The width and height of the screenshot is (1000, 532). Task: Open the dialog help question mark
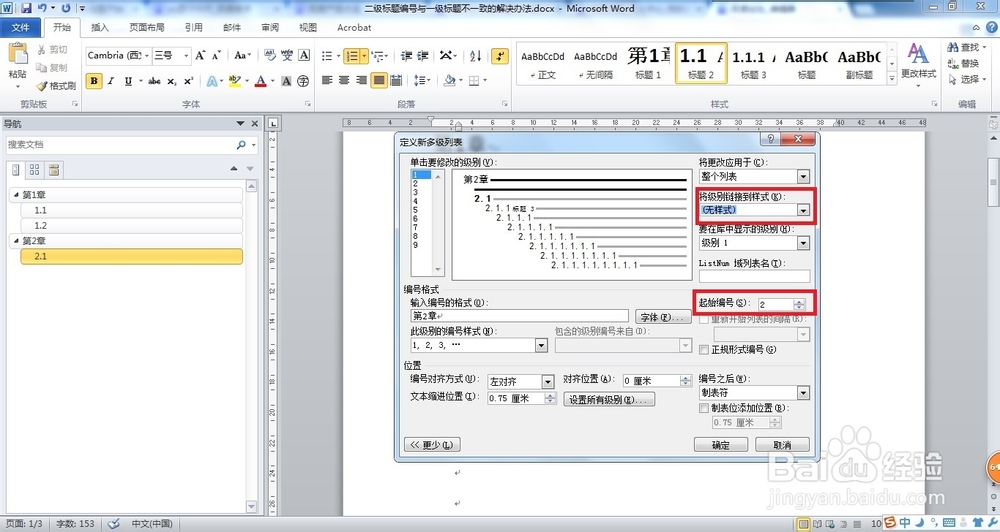770,139
